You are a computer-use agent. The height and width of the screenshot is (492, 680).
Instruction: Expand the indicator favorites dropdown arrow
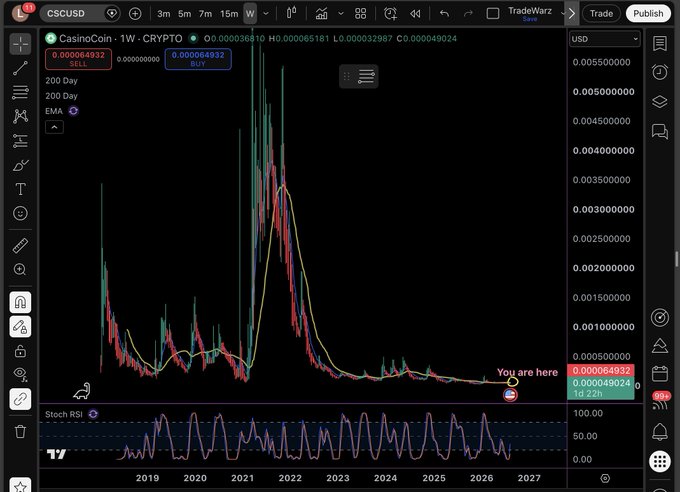click(341, 13)
